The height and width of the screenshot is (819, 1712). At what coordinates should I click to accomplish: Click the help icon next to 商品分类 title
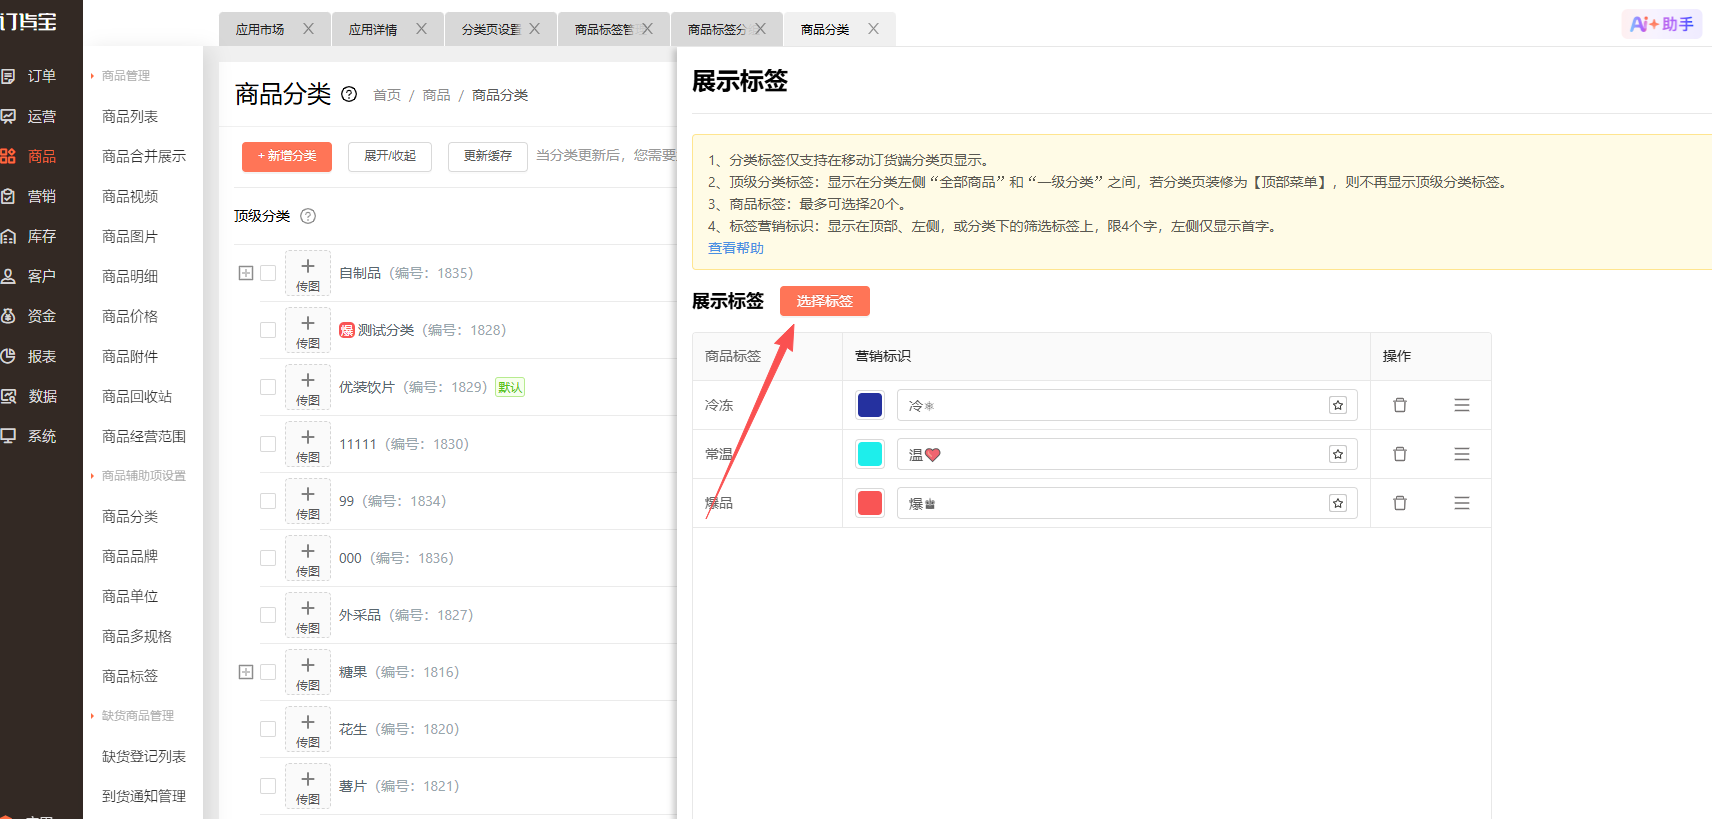(349, 94)
